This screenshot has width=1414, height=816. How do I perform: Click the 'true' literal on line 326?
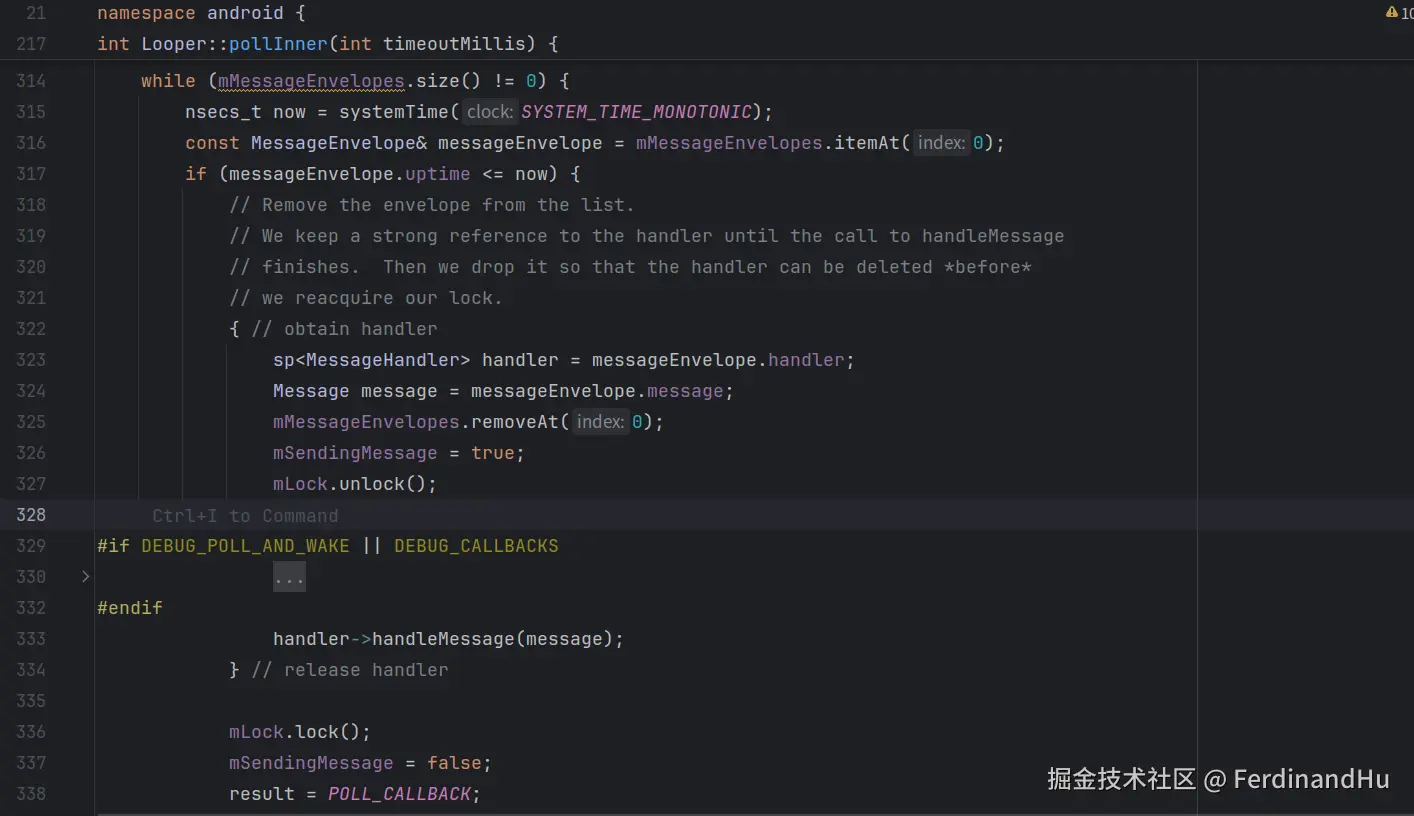pyautogui.click(x=493, y=453)
